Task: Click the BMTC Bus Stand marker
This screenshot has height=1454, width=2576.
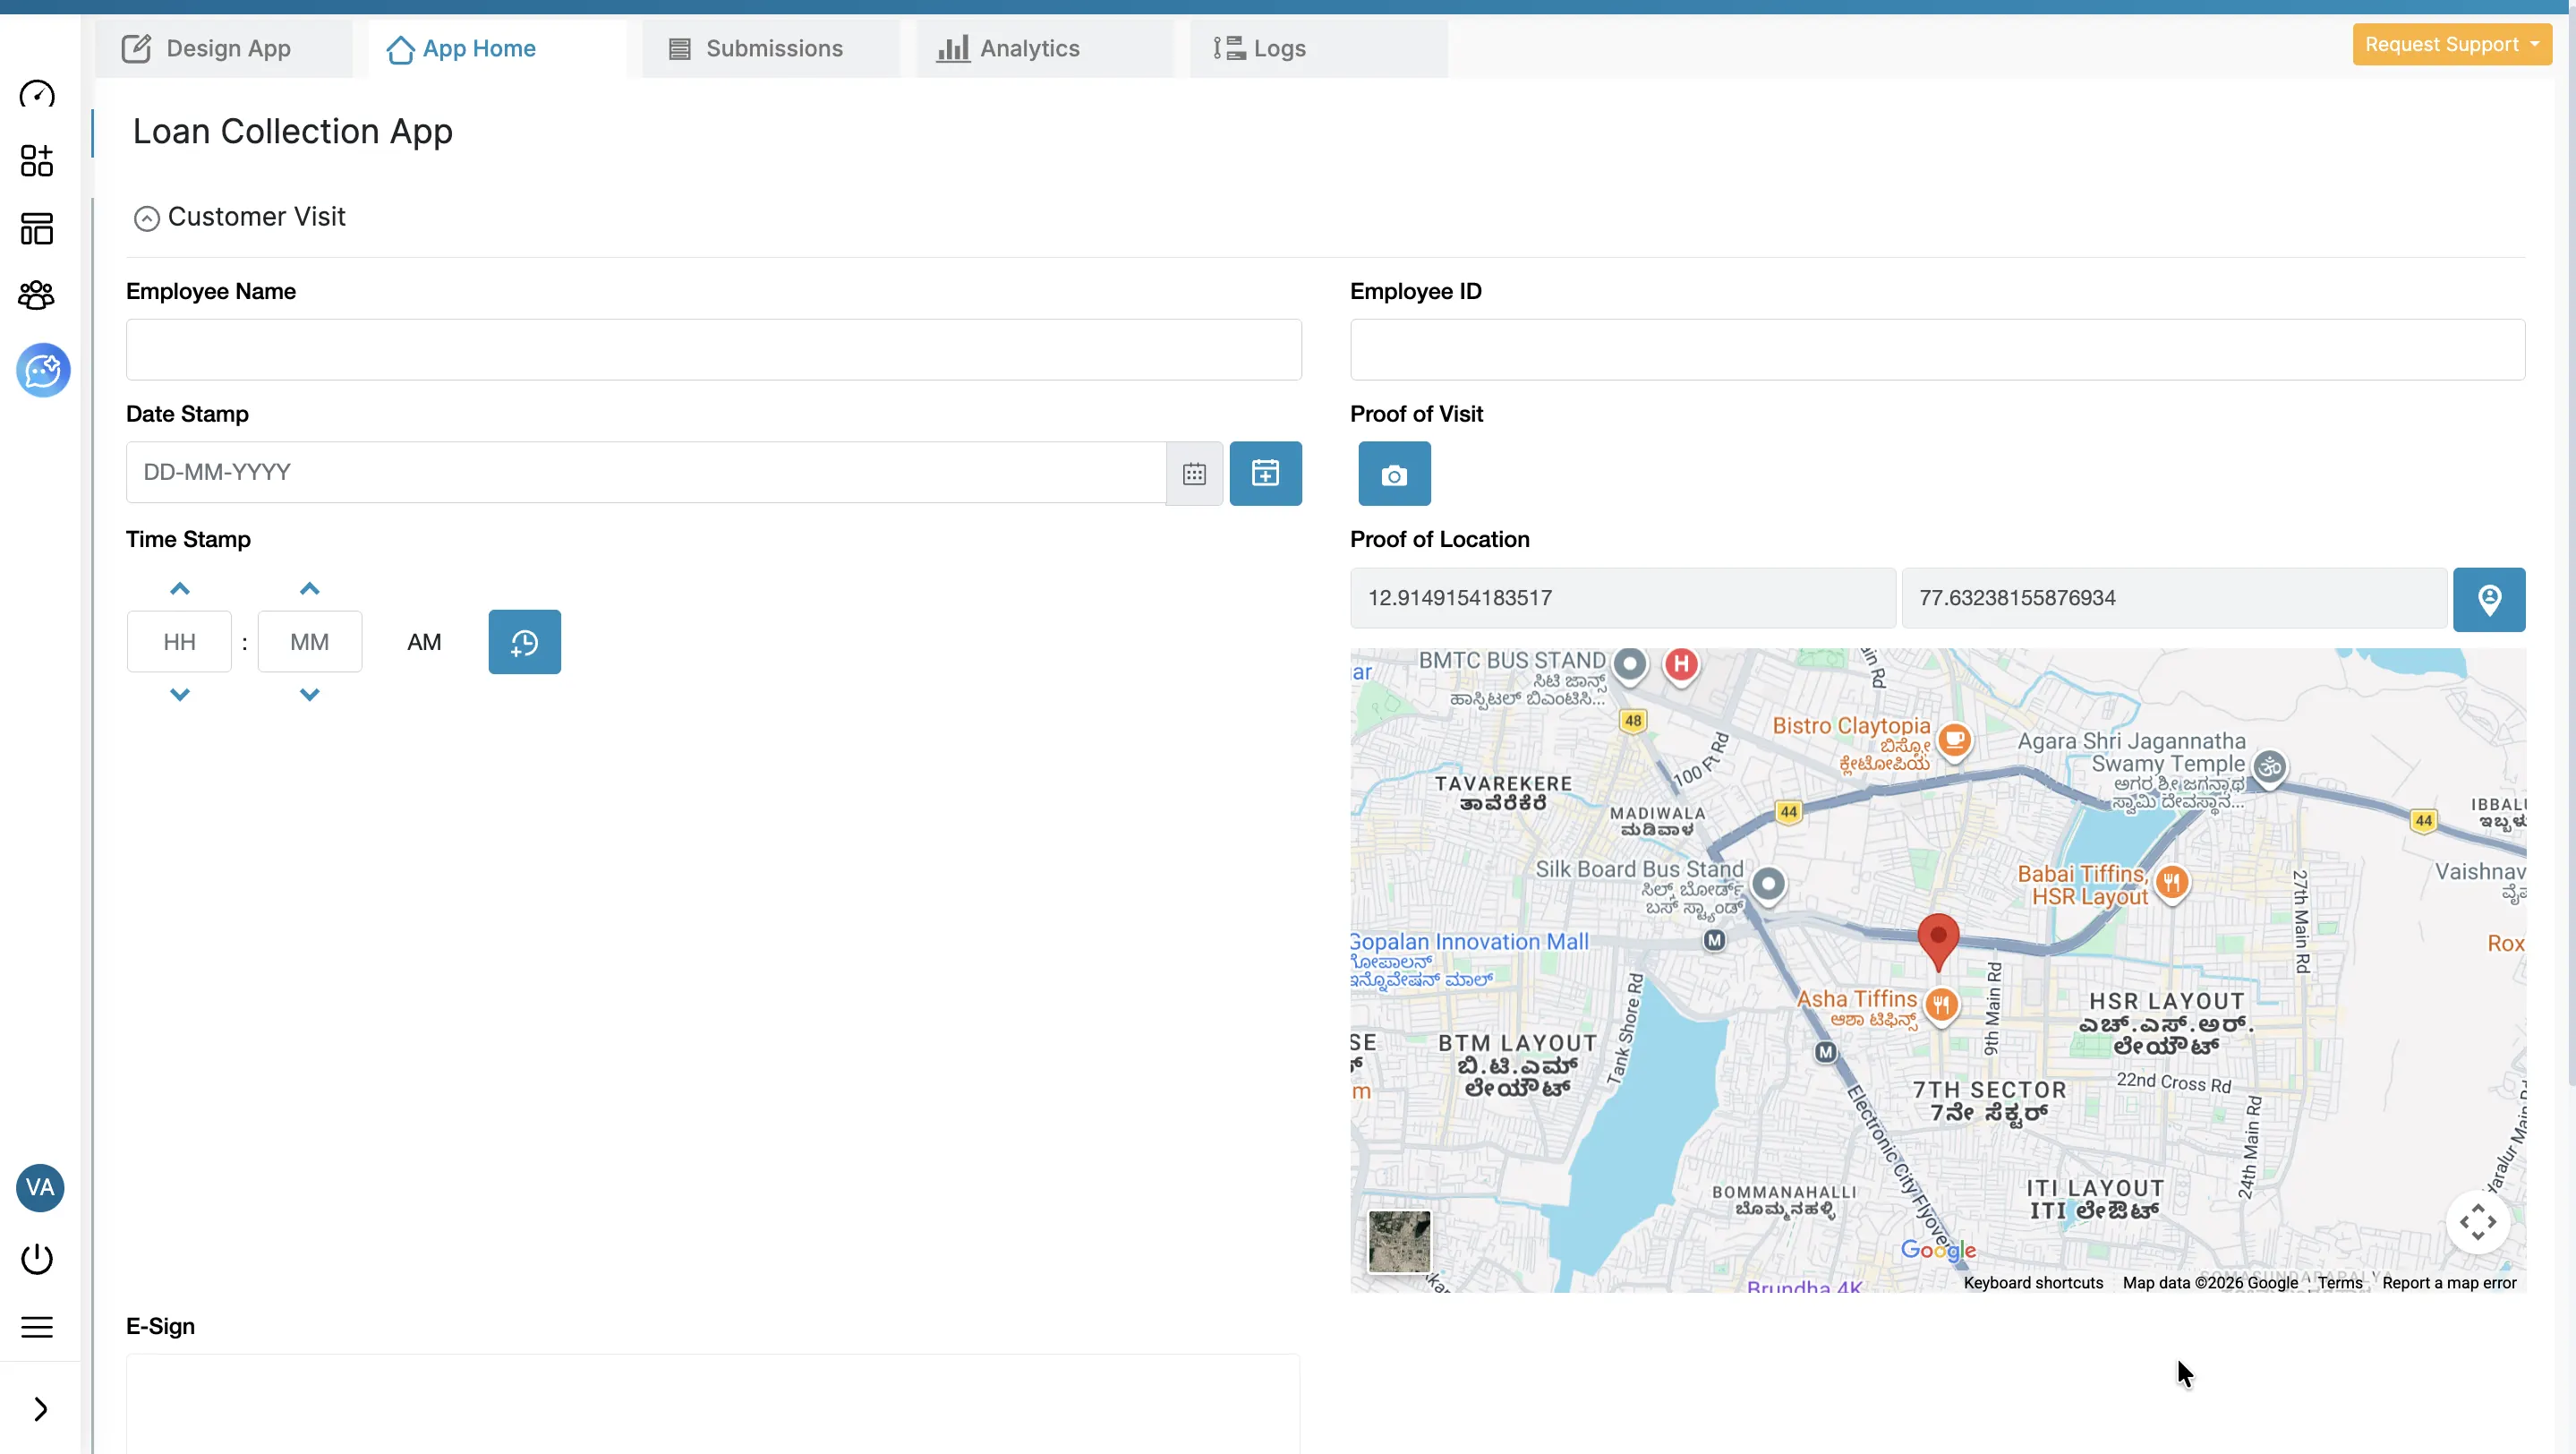Action: point(1630,664)
